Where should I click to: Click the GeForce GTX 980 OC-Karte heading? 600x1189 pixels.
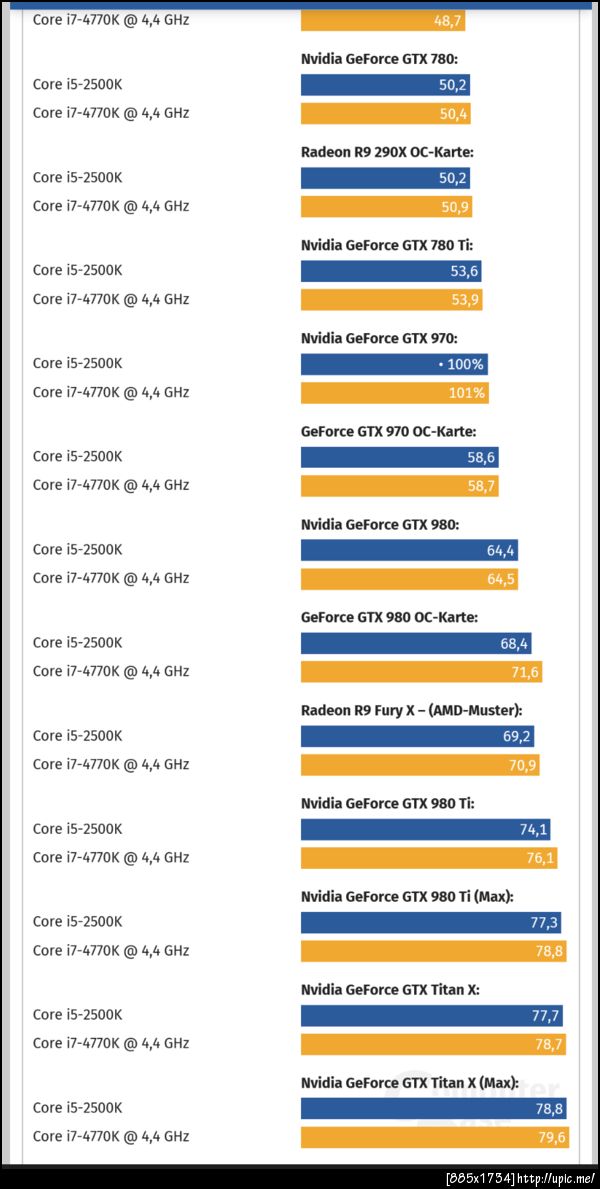pyautogui.click(x=389, y=617)
